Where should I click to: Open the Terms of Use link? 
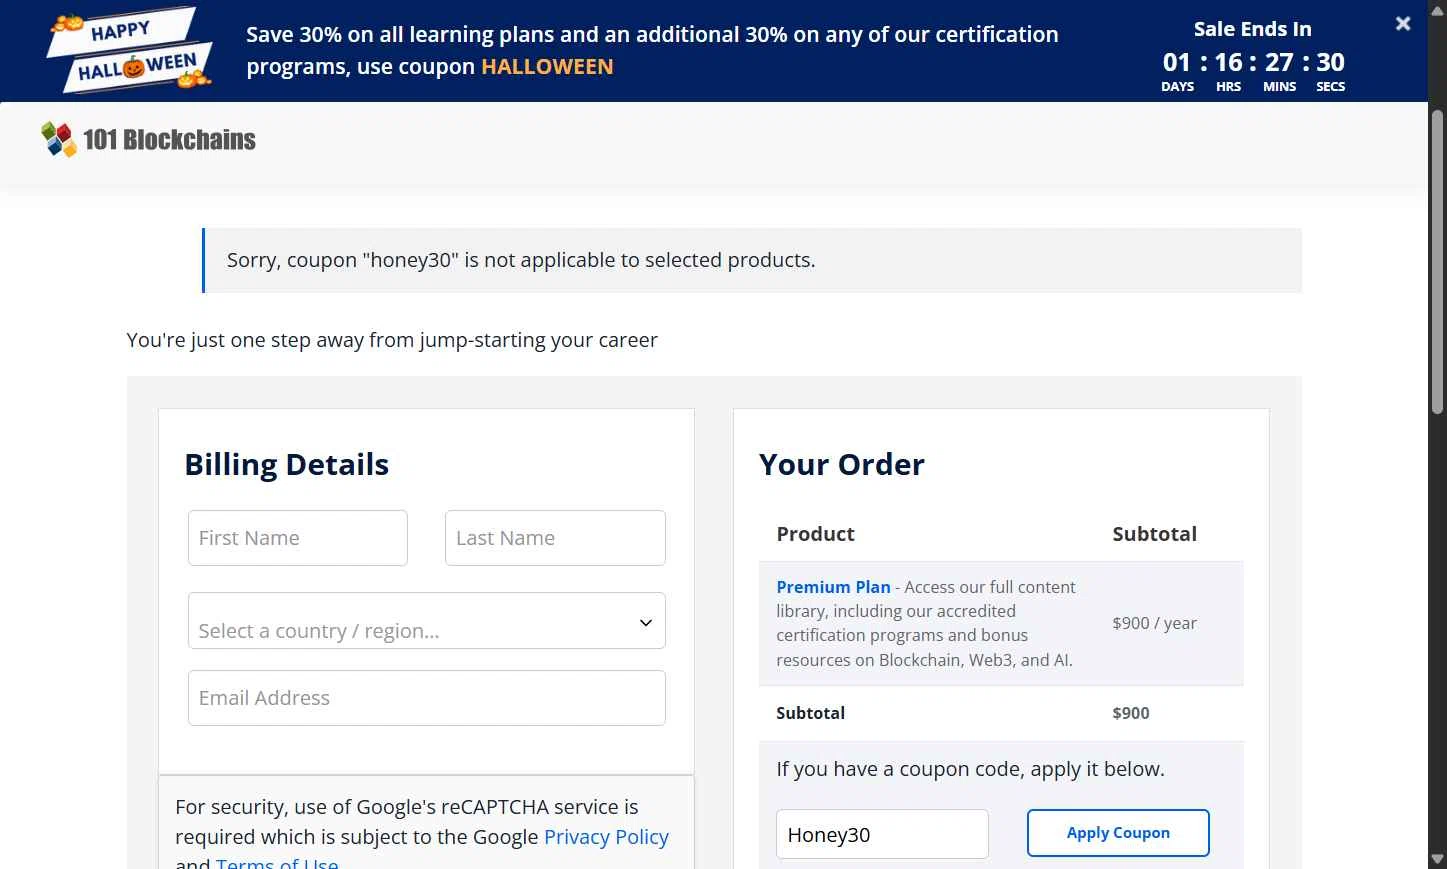click(x=277, y=862)
